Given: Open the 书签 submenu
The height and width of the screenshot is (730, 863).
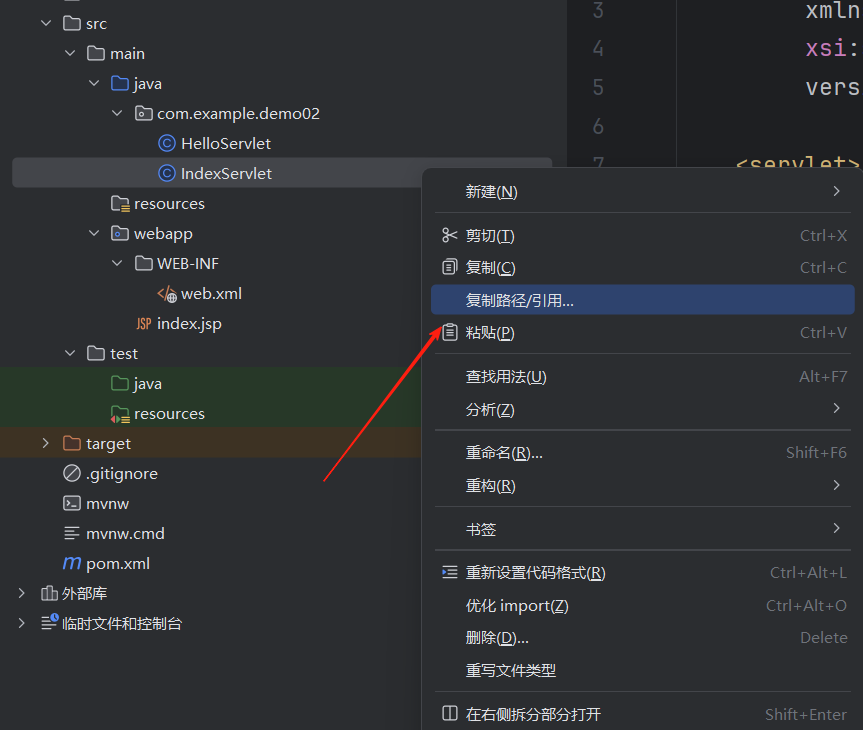Looking at the screenshot, I should (x=642, y=529).
